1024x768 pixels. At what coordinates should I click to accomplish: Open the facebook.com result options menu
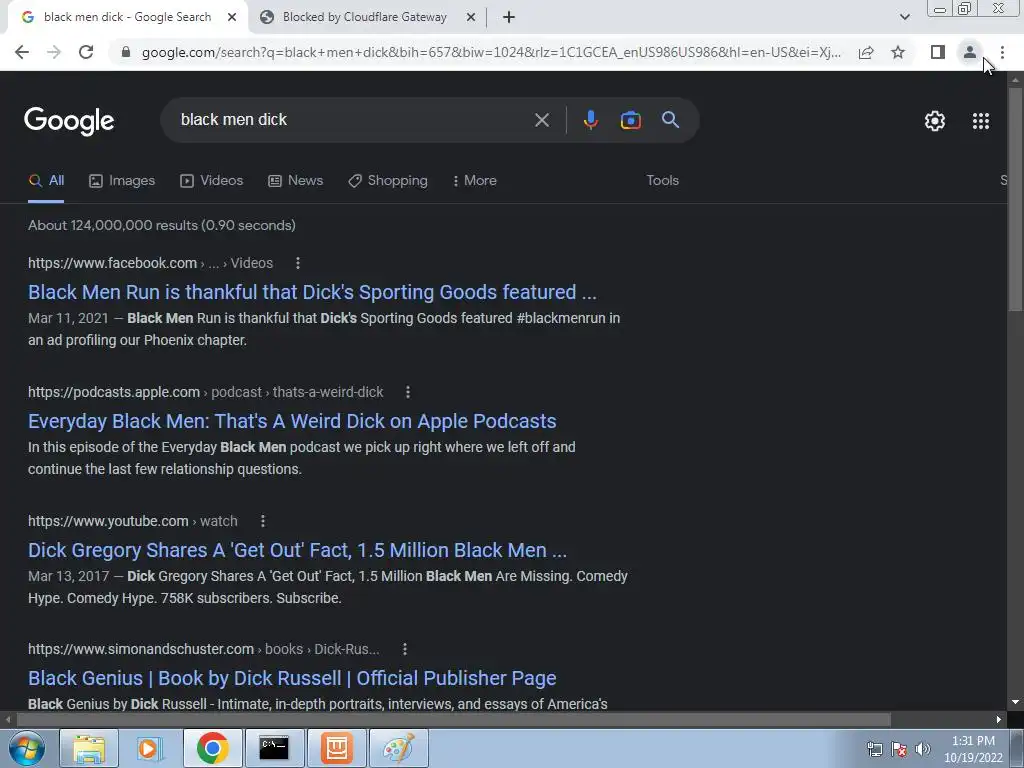[x=298, y=263]
